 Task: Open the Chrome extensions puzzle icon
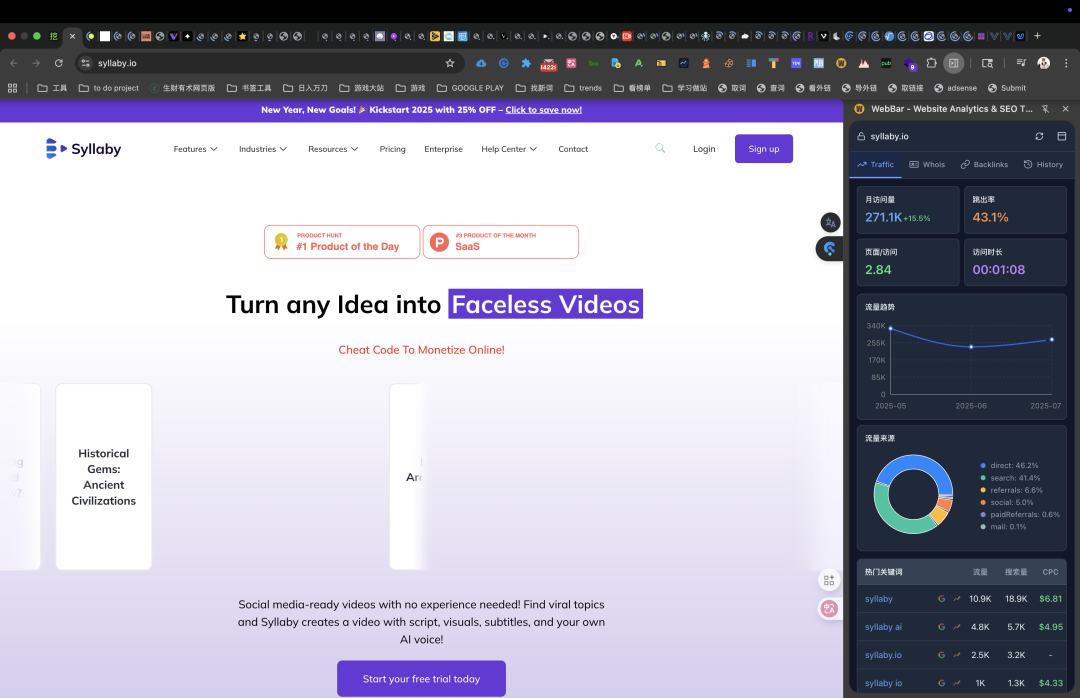coord(931,63)
